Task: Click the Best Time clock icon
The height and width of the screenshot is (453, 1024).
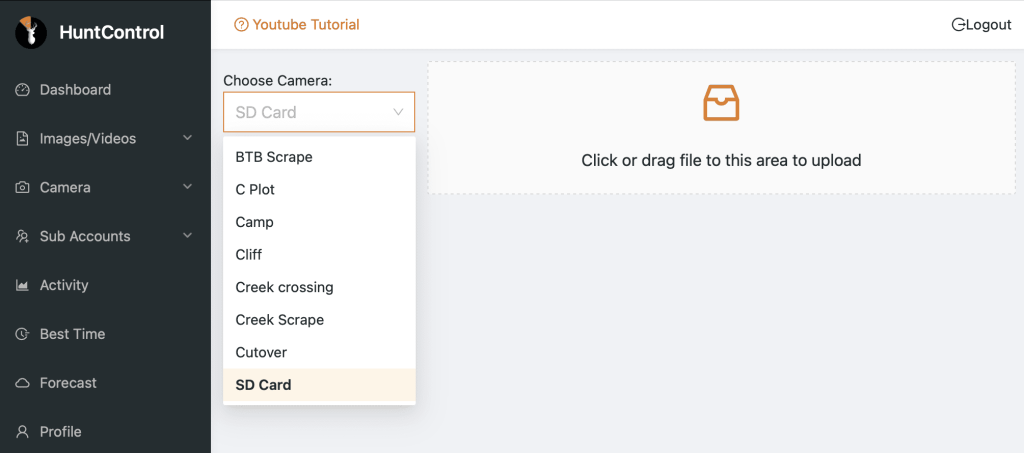Action: click(23, 335)
